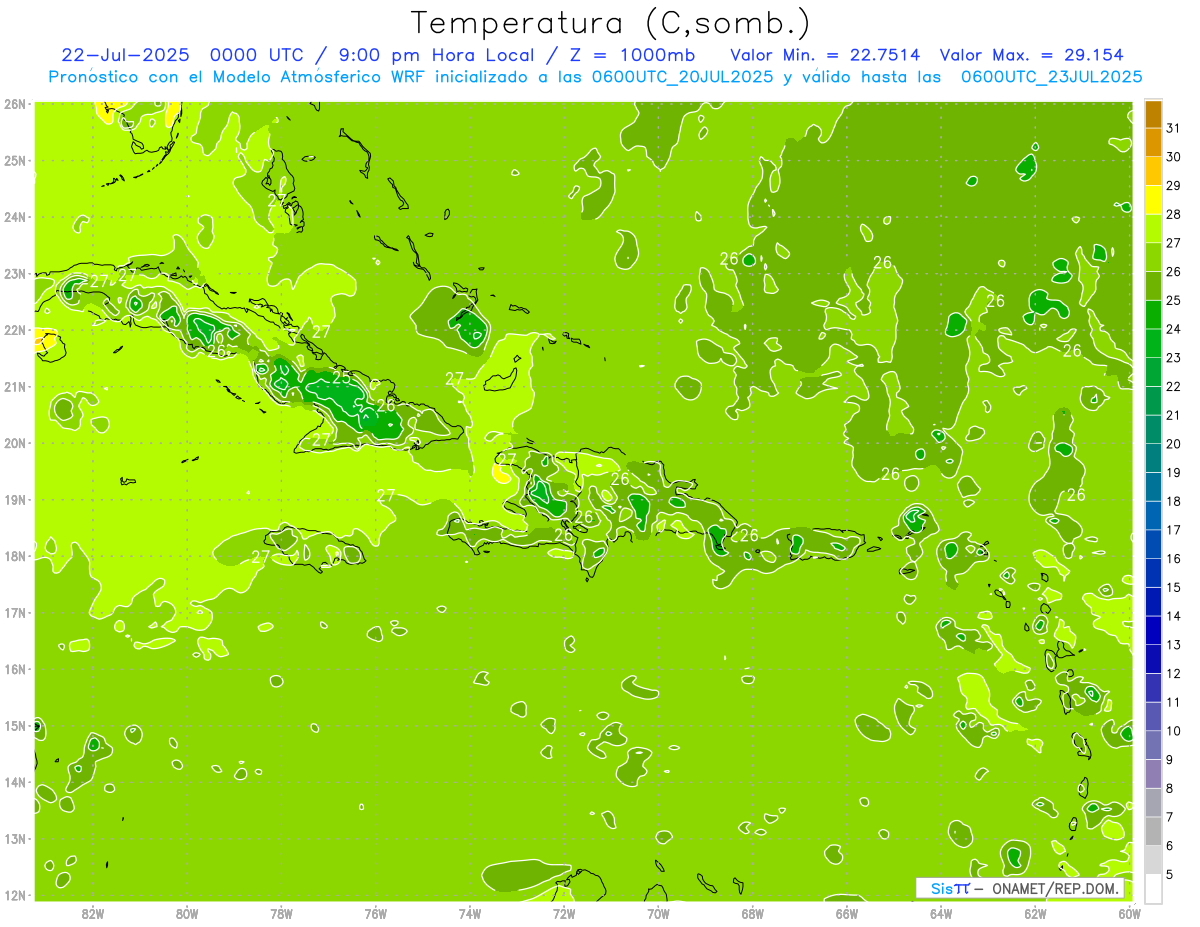Click the 72W longitude axis label
Viewport: 1200px width, 927px height.
564,912
